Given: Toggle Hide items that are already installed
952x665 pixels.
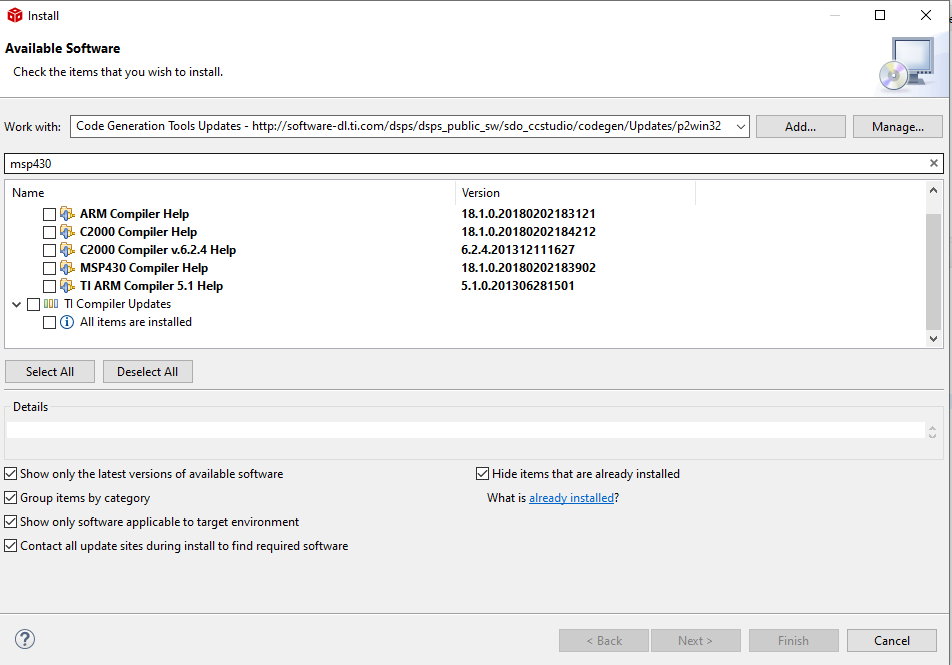Looking at the screenshot, I should tap(483, 474).
